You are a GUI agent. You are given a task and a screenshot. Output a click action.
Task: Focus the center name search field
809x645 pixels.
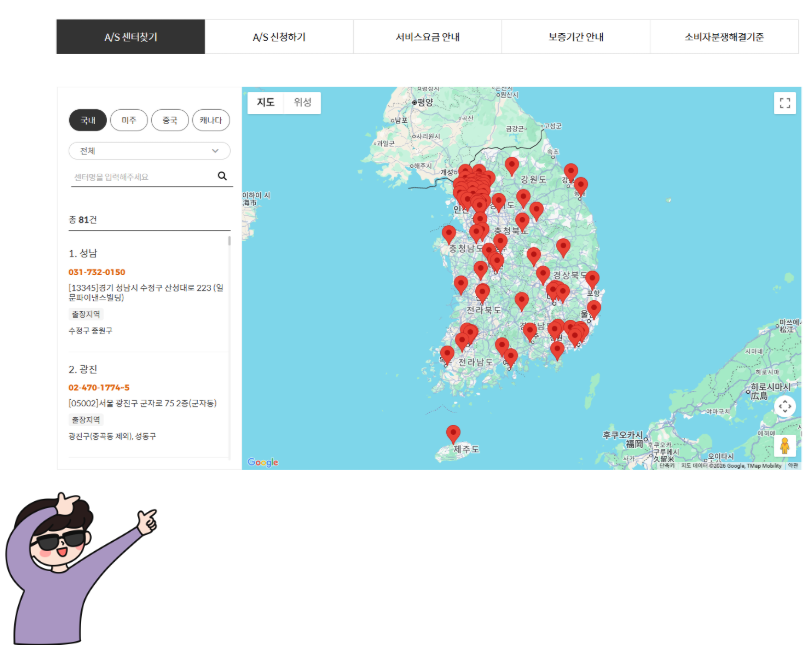click(x=142, y=177)
